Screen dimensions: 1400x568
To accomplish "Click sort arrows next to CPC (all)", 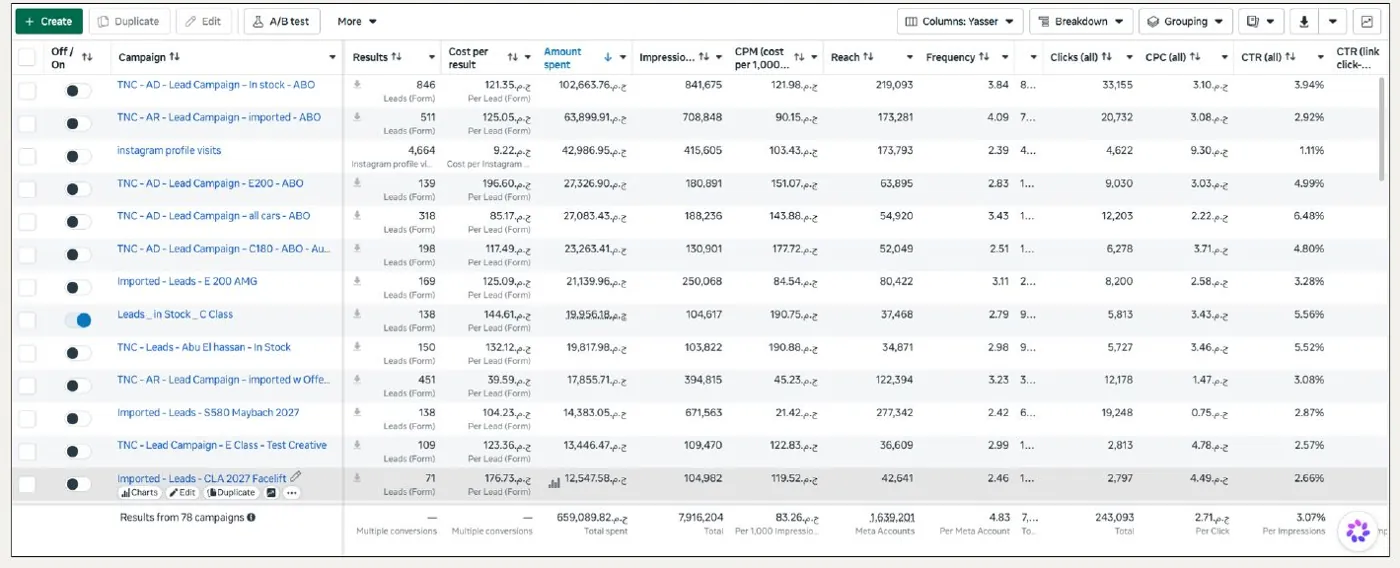I will click(1195, 57).
